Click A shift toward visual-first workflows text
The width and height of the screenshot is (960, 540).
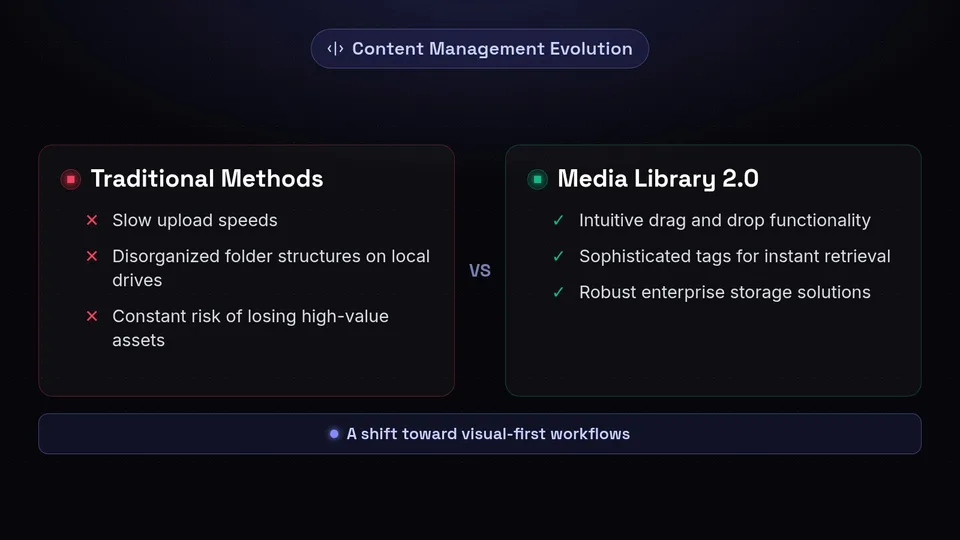tap(488, 433)
